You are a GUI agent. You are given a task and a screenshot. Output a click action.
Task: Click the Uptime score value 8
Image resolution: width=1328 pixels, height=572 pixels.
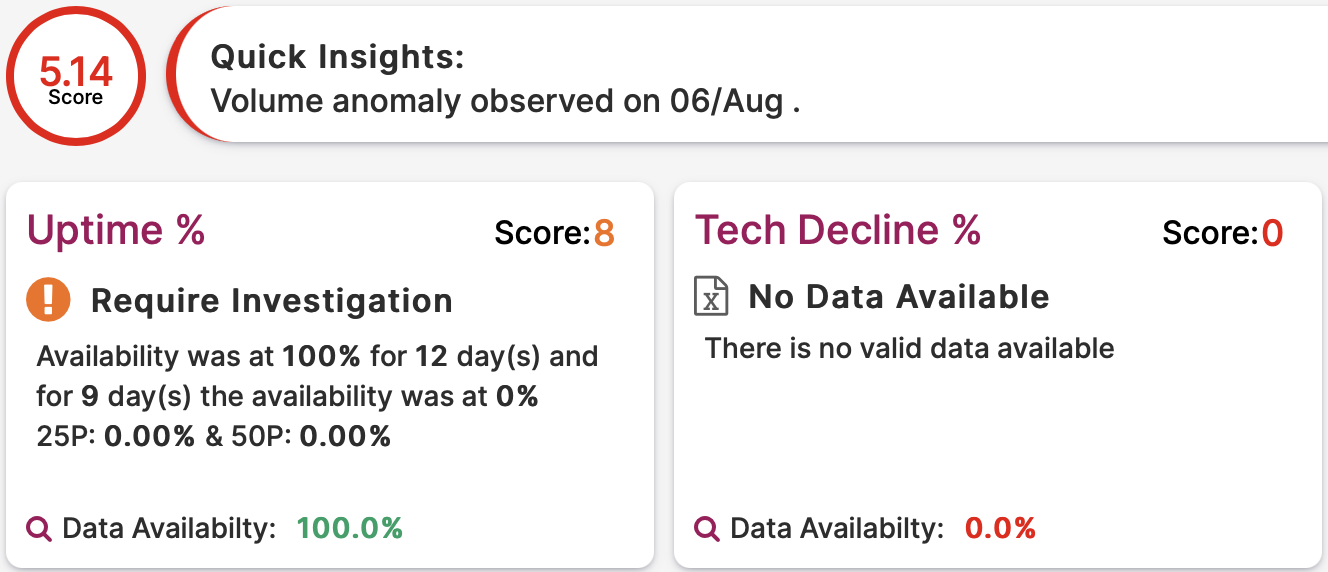[604, 234]
